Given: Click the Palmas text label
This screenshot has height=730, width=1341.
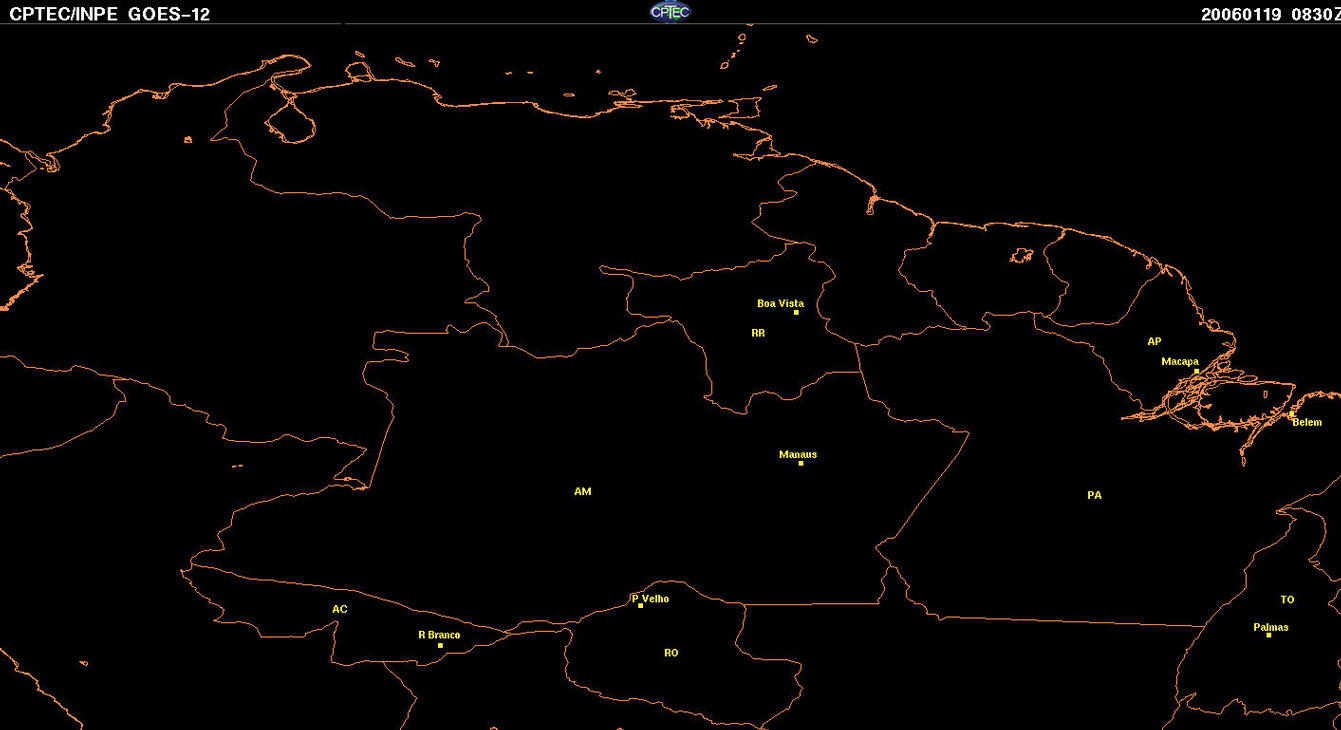Looking at the screenshot, I should point(1271,627).
